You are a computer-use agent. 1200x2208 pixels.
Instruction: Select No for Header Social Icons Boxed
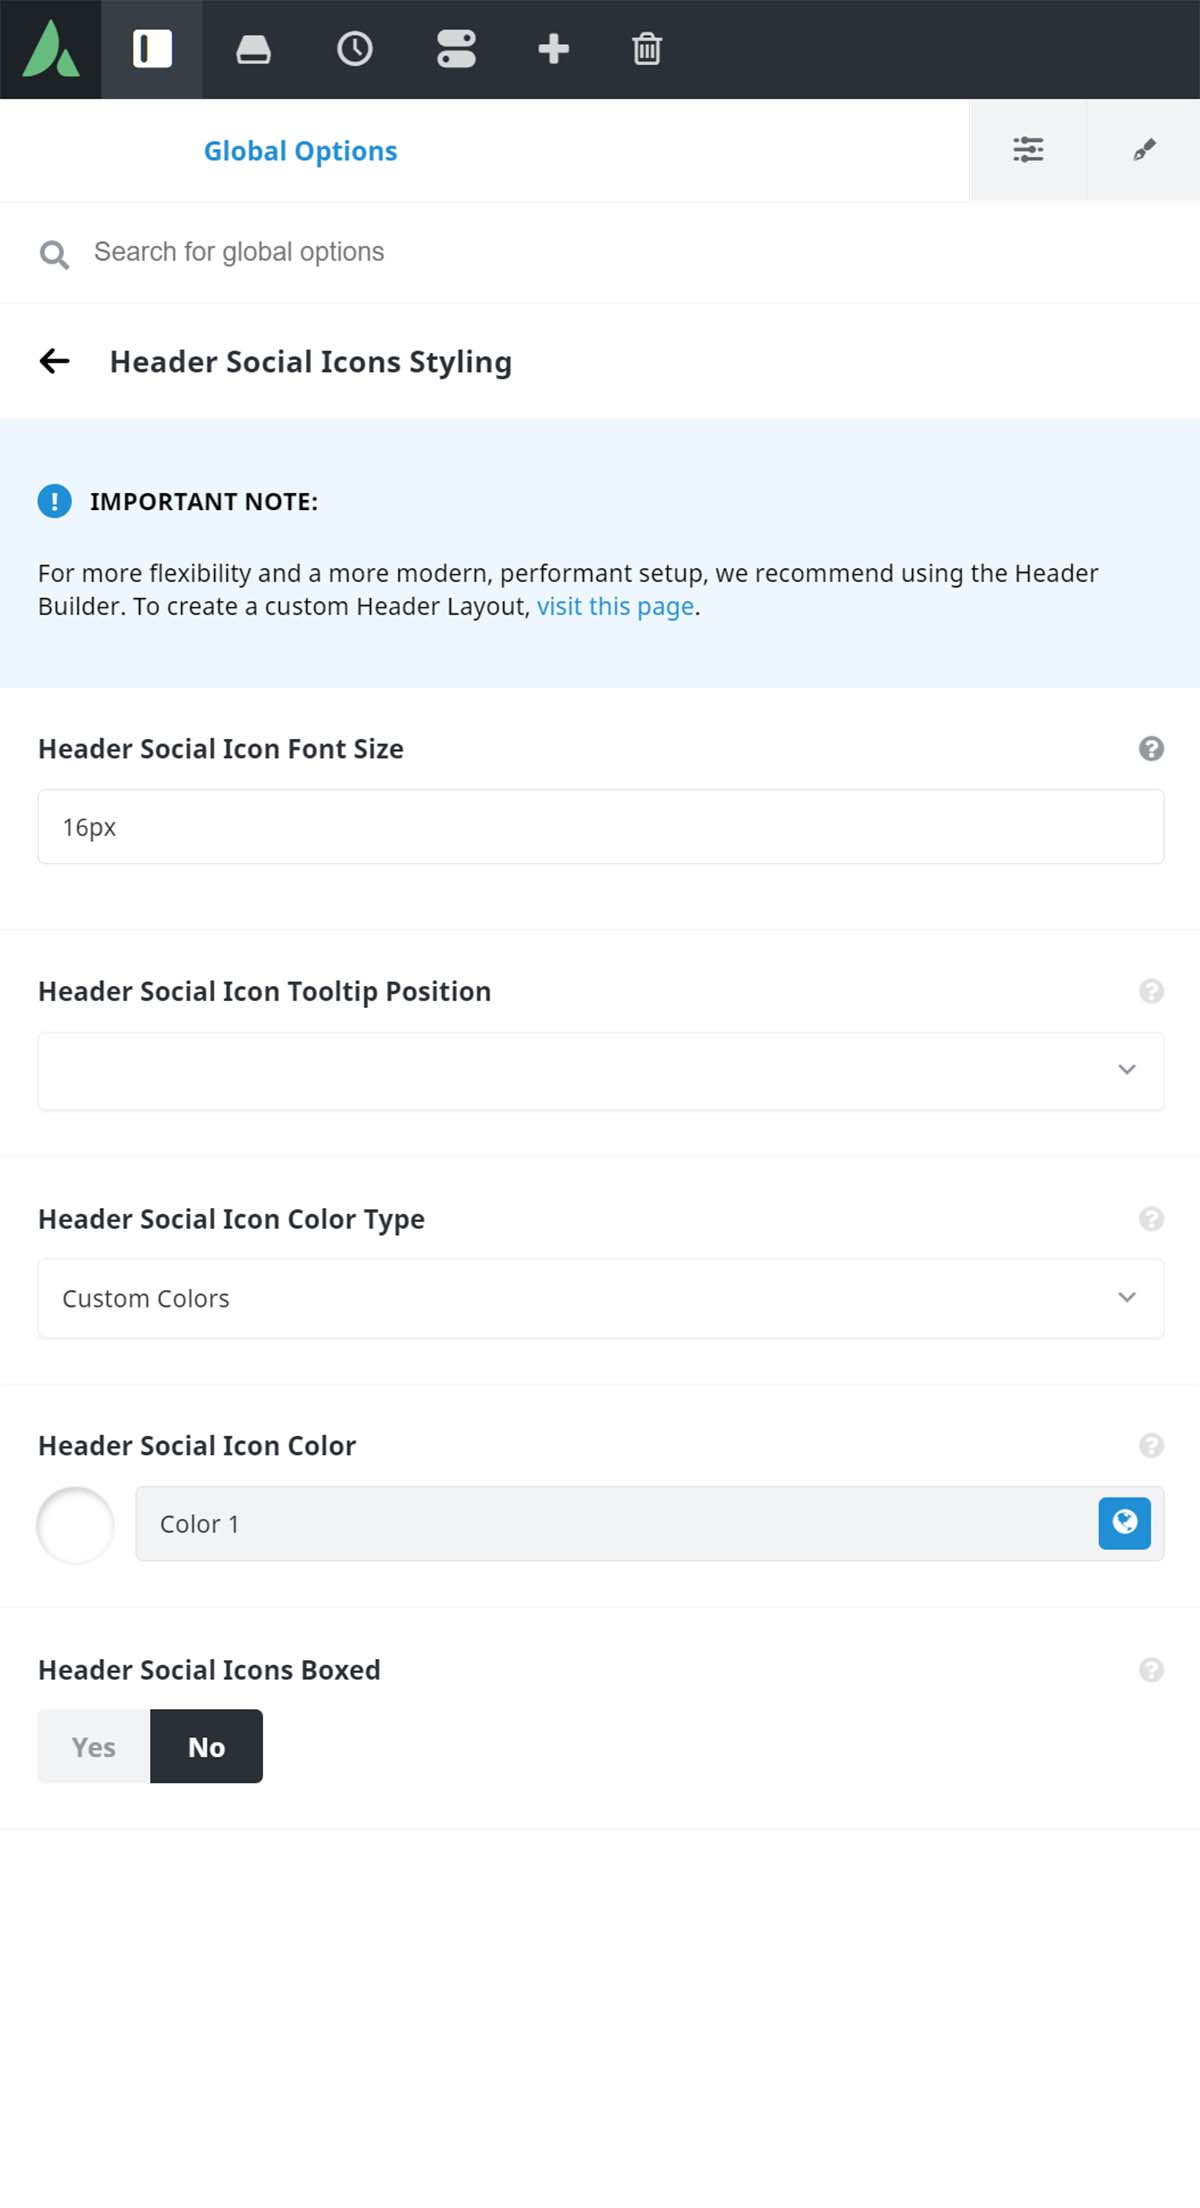coord(206,1746)
